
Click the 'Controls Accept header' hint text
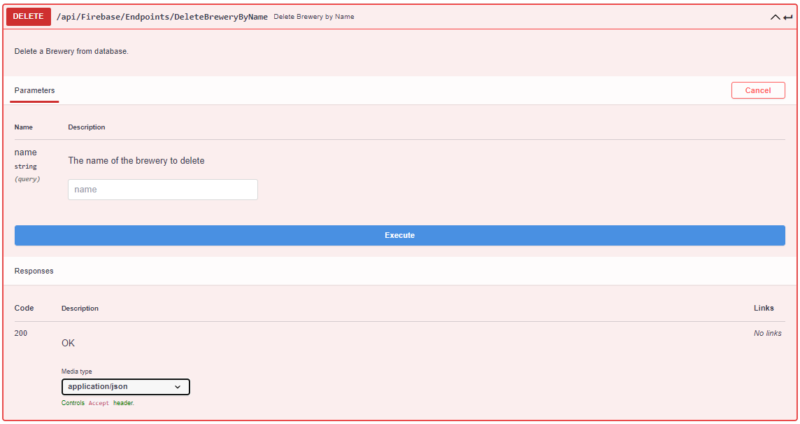97,403
